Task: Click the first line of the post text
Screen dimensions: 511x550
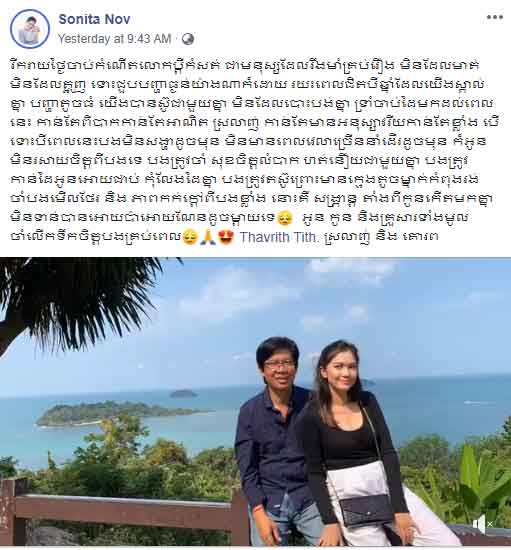Action: pos(244,66)
